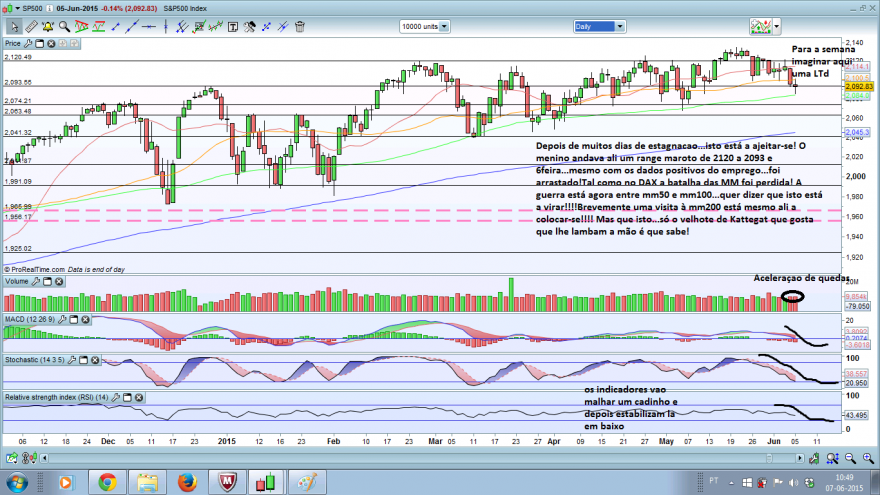880x495 pixels.
Task: Click the zigzag candle pattern tool
Action: 216,26
